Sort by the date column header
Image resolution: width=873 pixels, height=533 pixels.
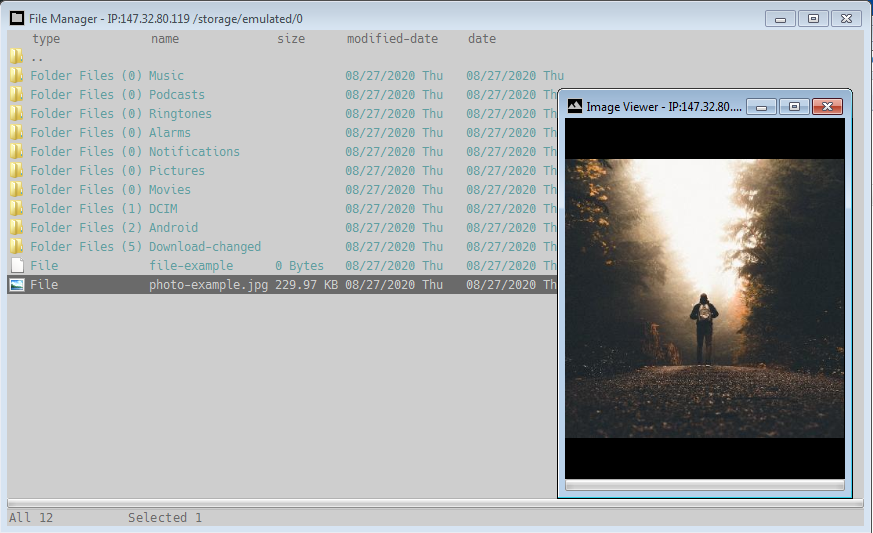click(482, 39)
